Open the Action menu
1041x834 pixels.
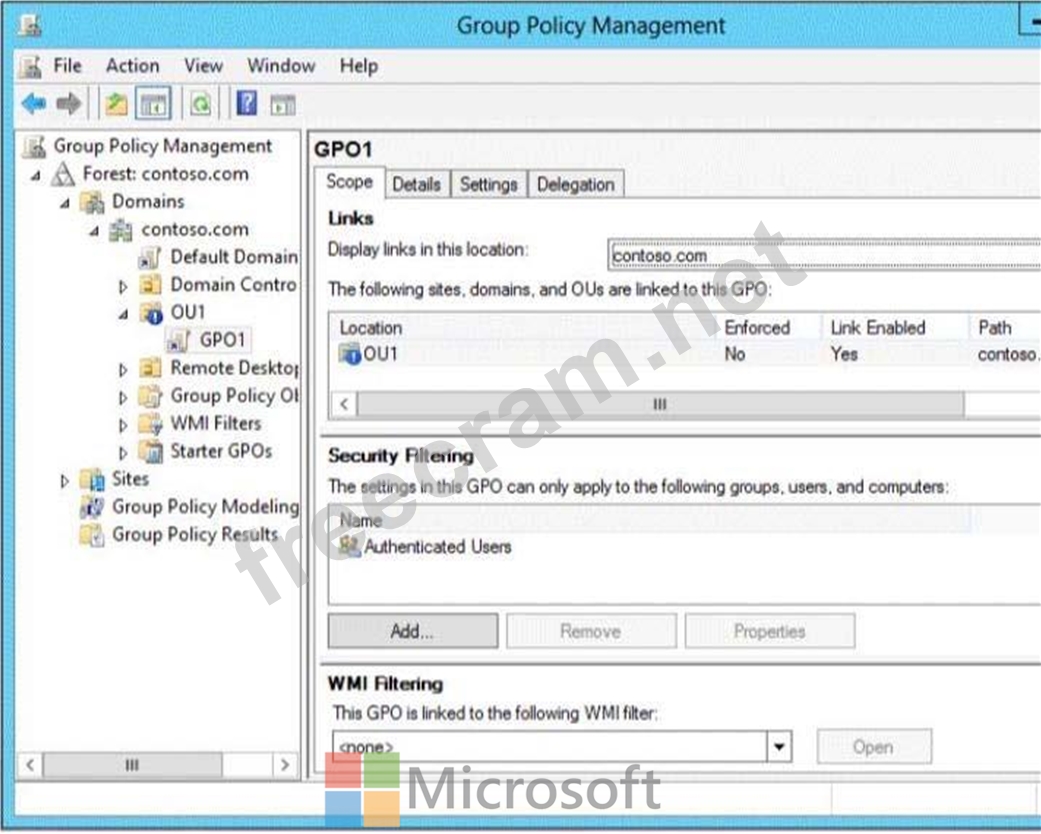click(x=133, y=66)
